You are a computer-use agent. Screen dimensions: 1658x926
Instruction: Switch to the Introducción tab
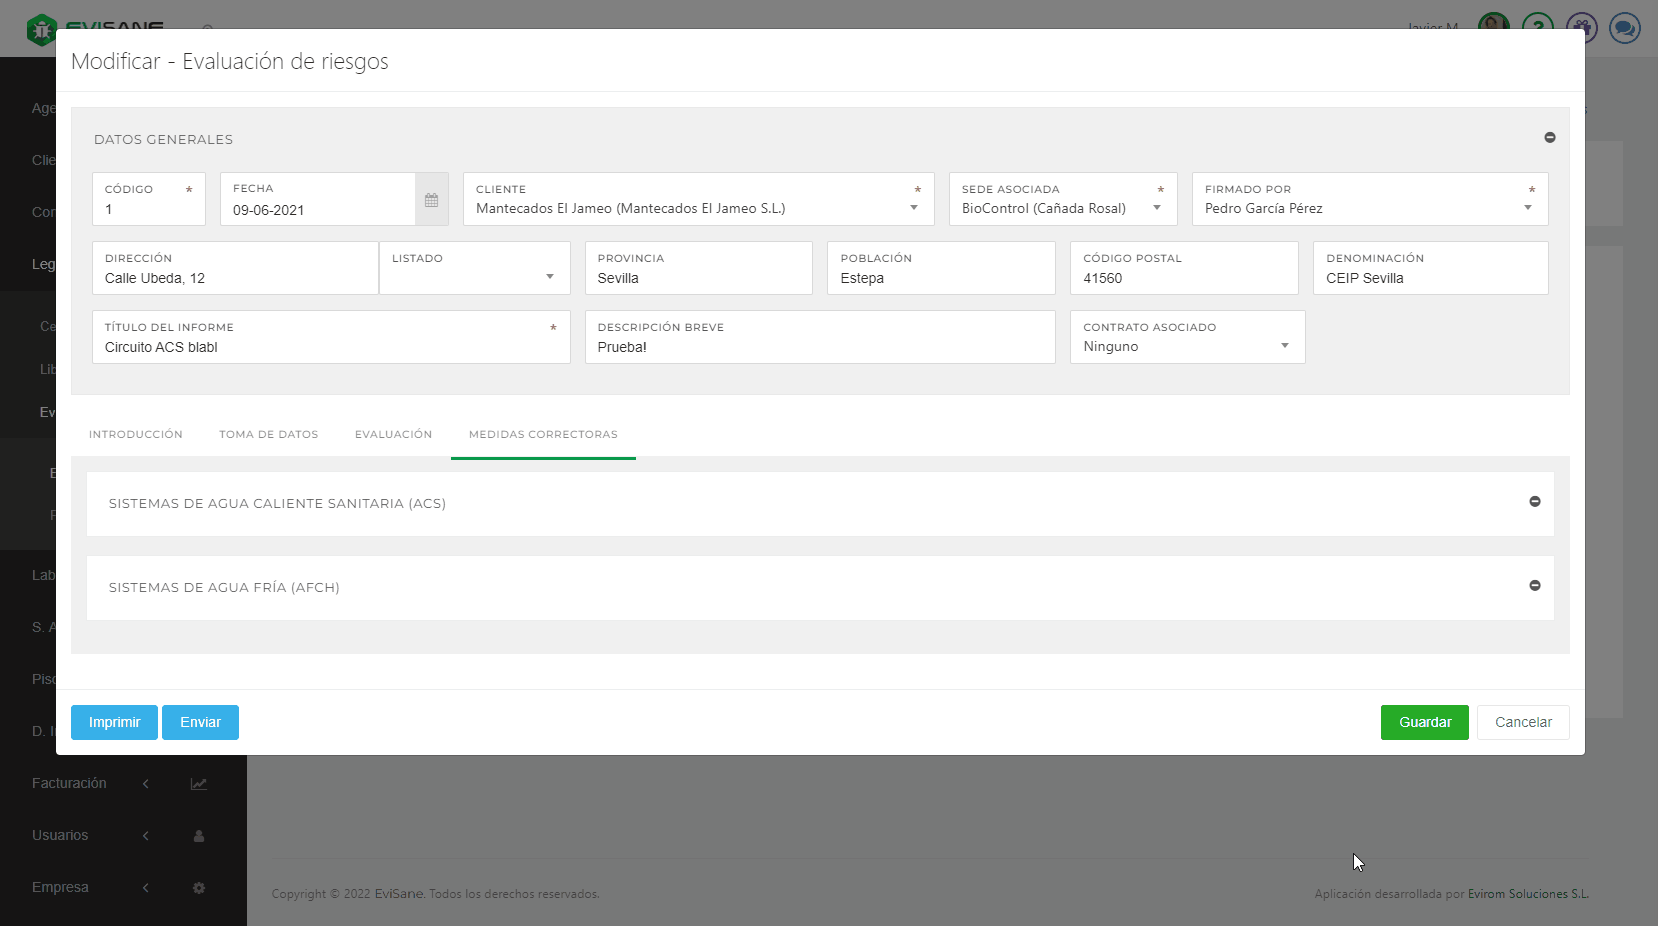point(136,435)
